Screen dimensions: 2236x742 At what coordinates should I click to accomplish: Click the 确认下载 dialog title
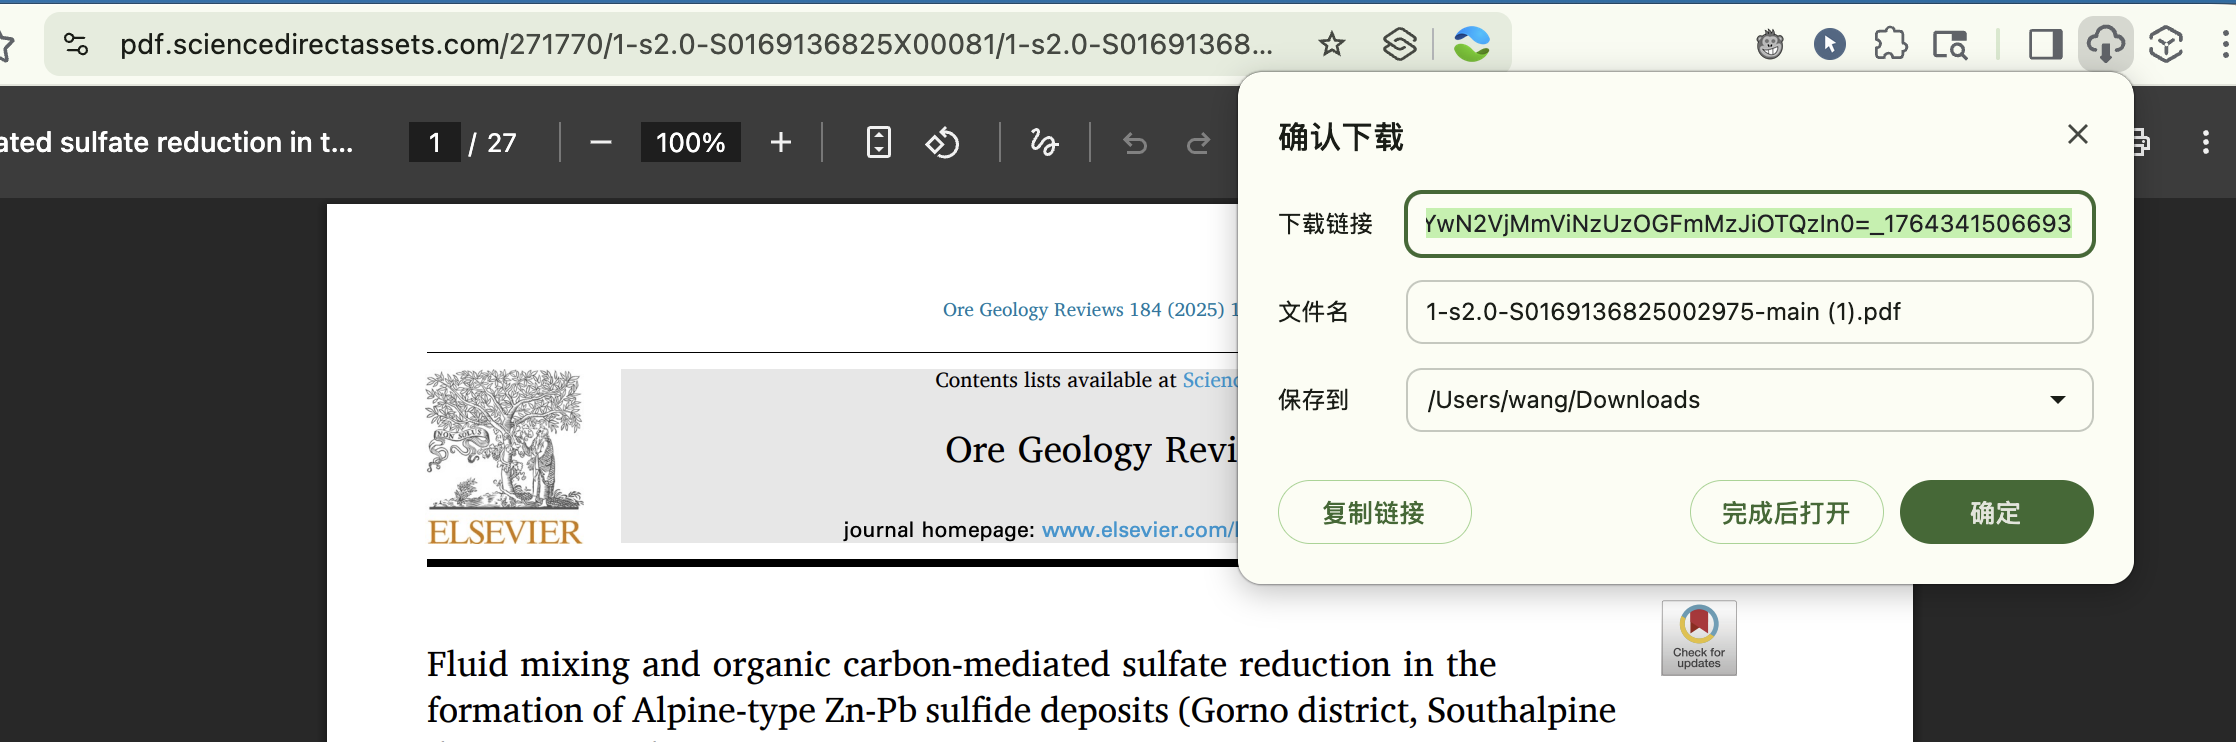(x=1341, y=137)
